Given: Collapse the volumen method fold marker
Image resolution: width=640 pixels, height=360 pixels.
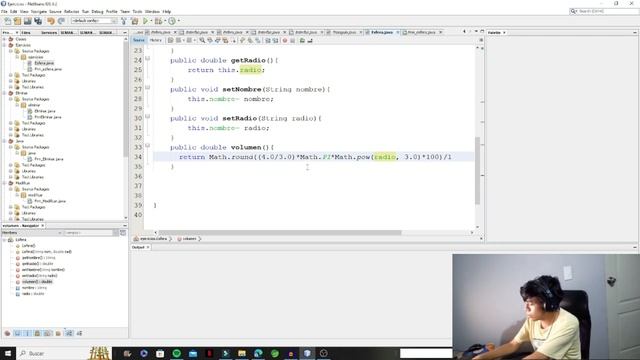Looking at the screenshot, I should 148,145.
